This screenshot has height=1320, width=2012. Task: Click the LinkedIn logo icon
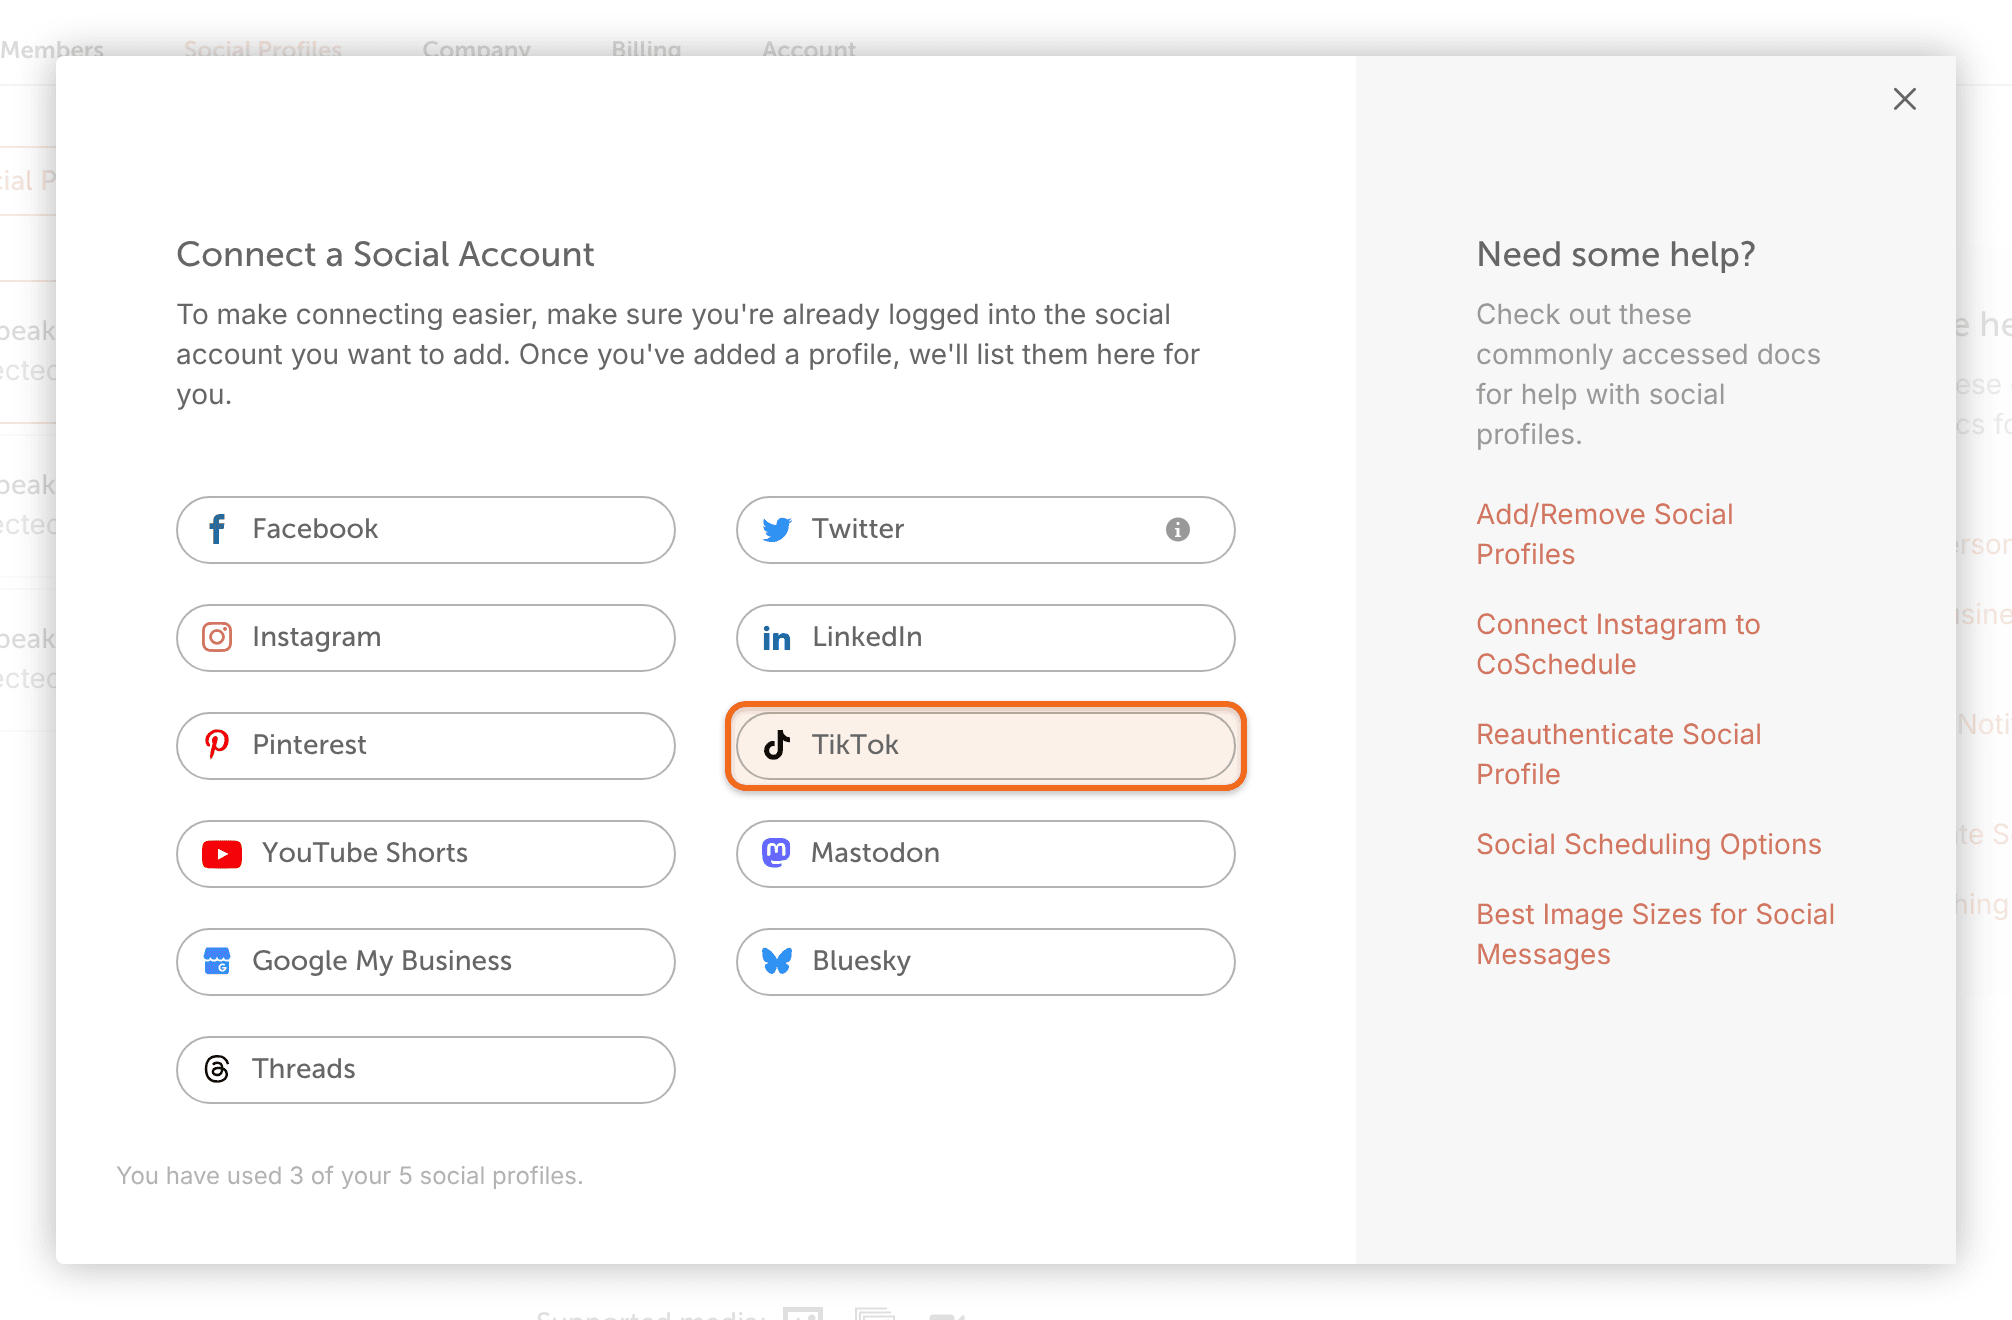click(x=777, y=638)
